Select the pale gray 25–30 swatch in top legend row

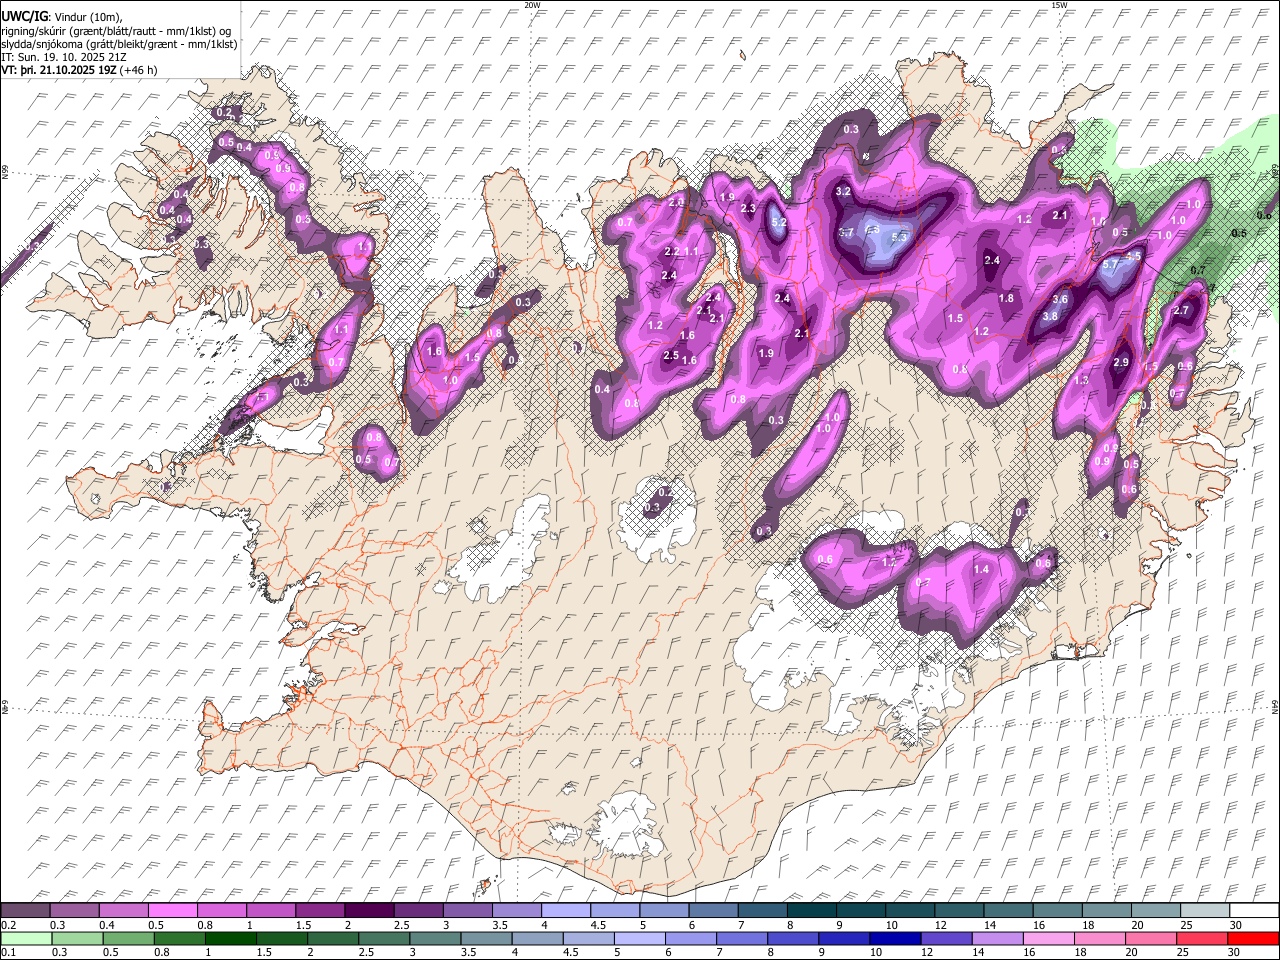coord(1204,911)
